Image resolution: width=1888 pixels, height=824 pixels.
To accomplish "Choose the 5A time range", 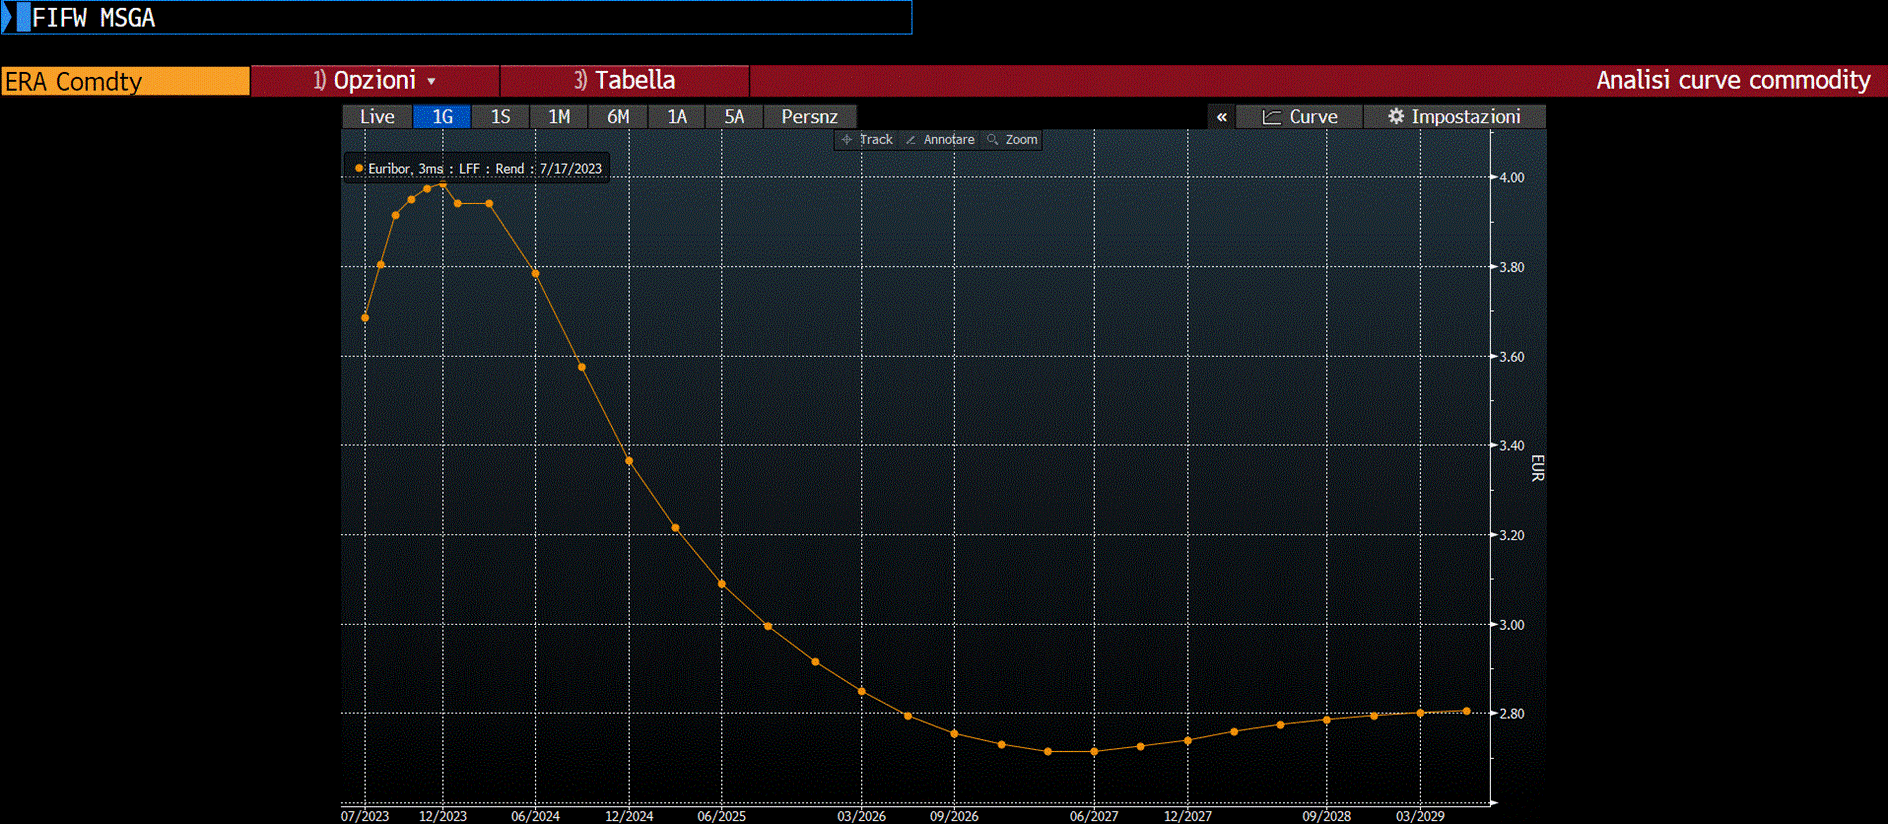I will [x=734, y=117].
